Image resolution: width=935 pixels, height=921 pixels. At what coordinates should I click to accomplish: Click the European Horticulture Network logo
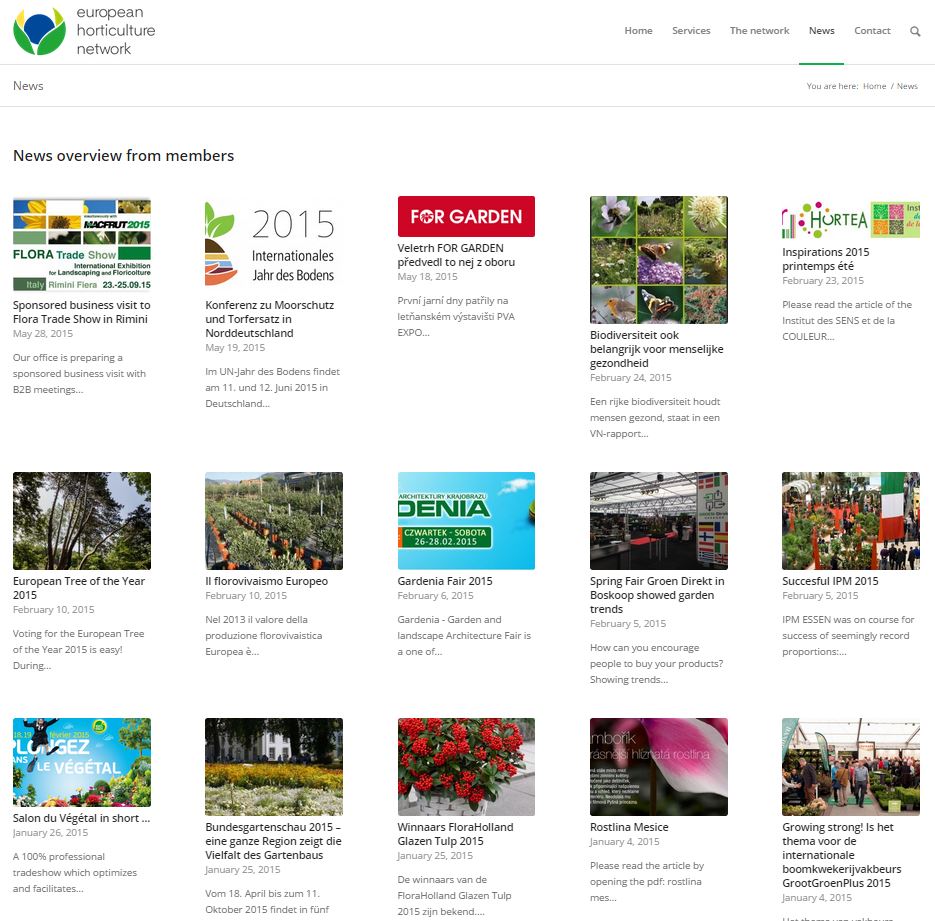[84, 31]
